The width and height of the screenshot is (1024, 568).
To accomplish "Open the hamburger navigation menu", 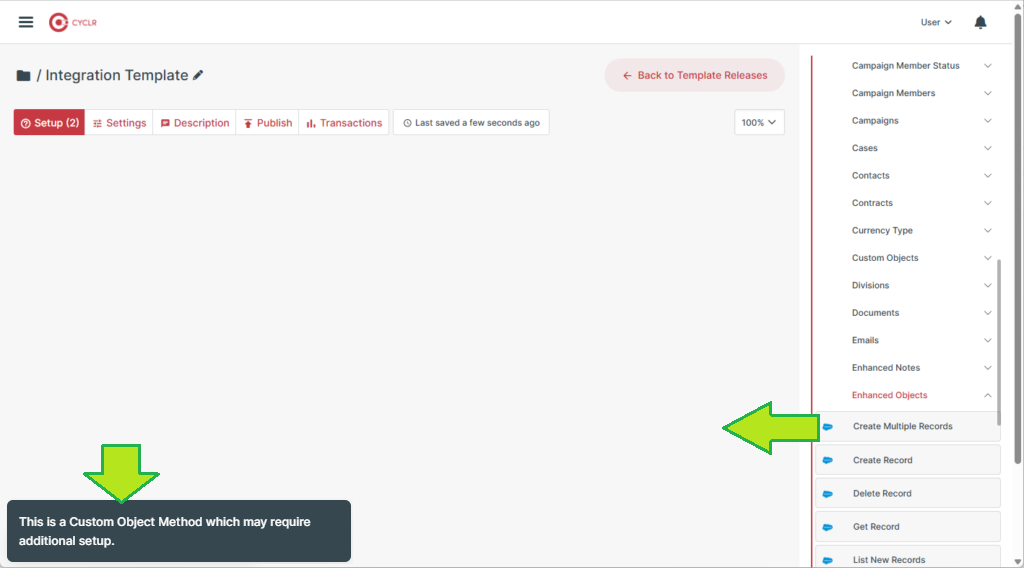I will pyautogui.click(x=25, y=22).
